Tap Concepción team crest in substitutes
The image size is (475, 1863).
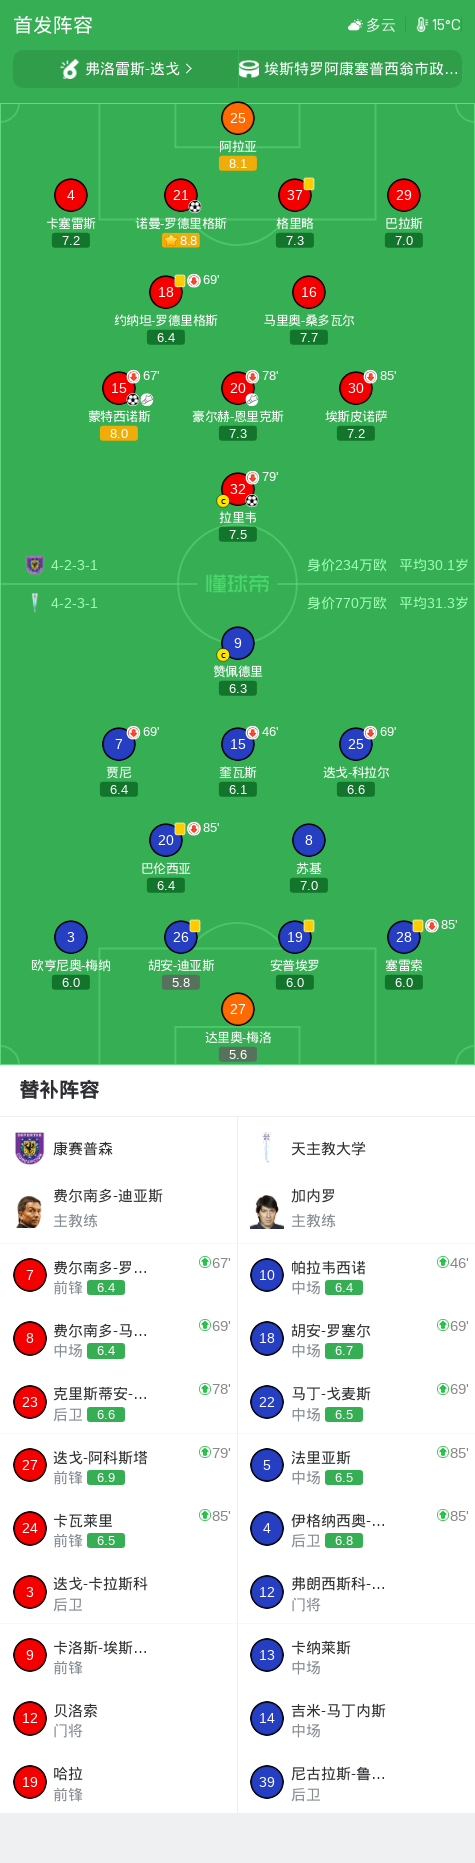click(30, 1148)
